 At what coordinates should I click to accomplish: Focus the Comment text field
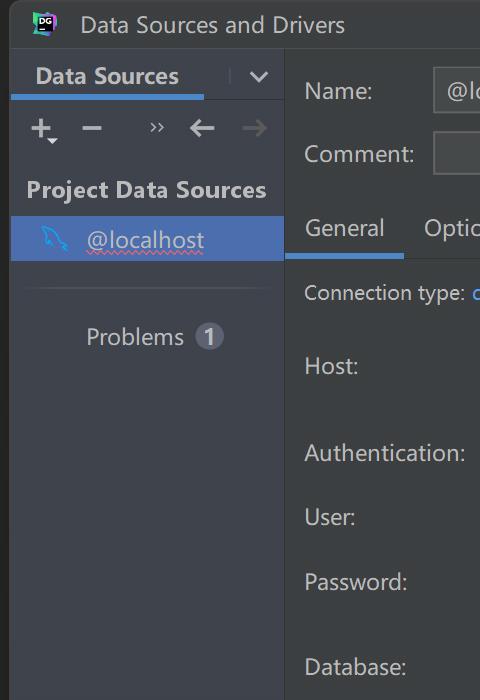[x=456, y=153]
